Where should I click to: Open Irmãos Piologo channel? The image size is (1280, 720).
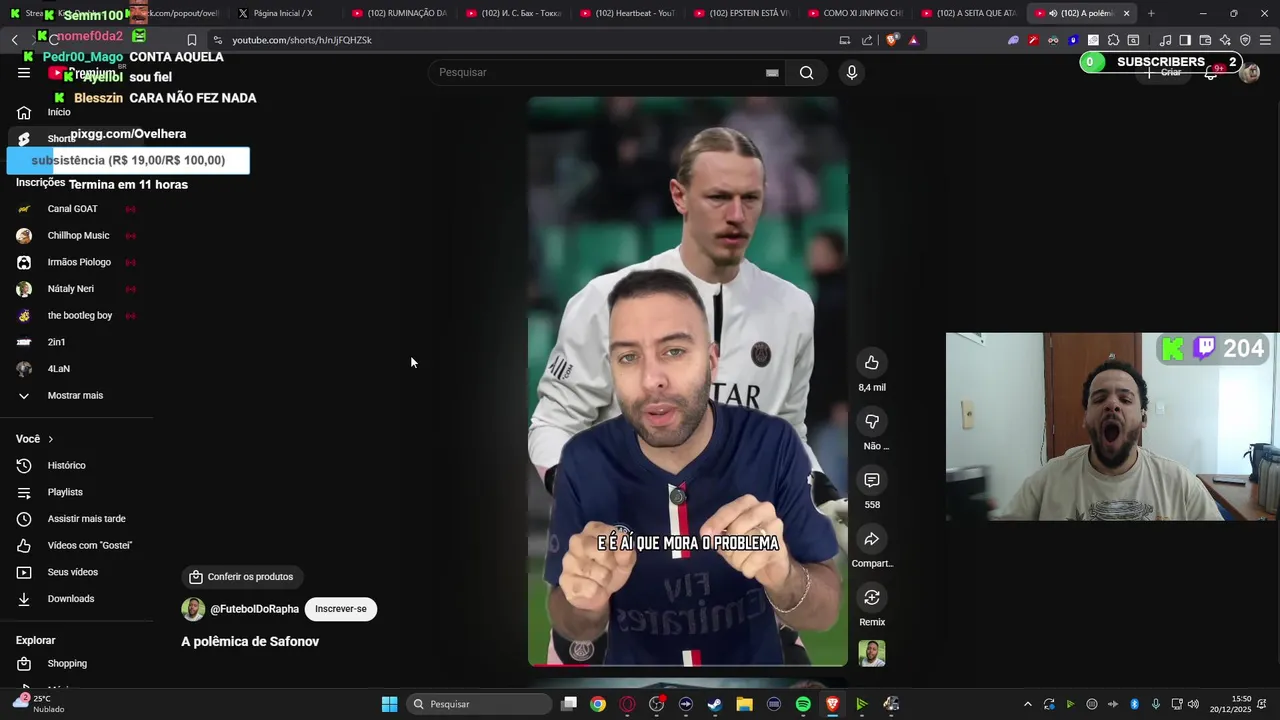click(79, 262)
